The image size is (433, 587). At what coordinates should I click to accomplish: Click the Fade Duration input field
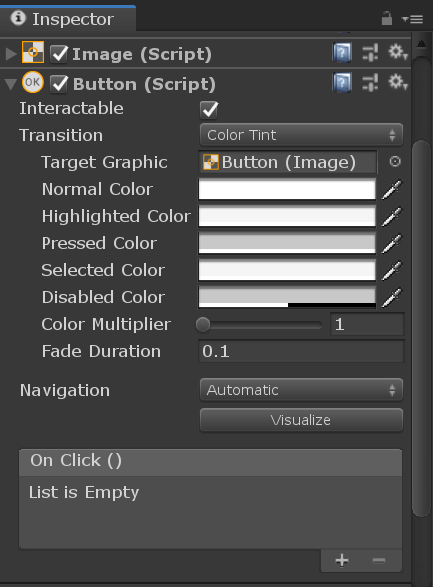(x=301, y=351)
